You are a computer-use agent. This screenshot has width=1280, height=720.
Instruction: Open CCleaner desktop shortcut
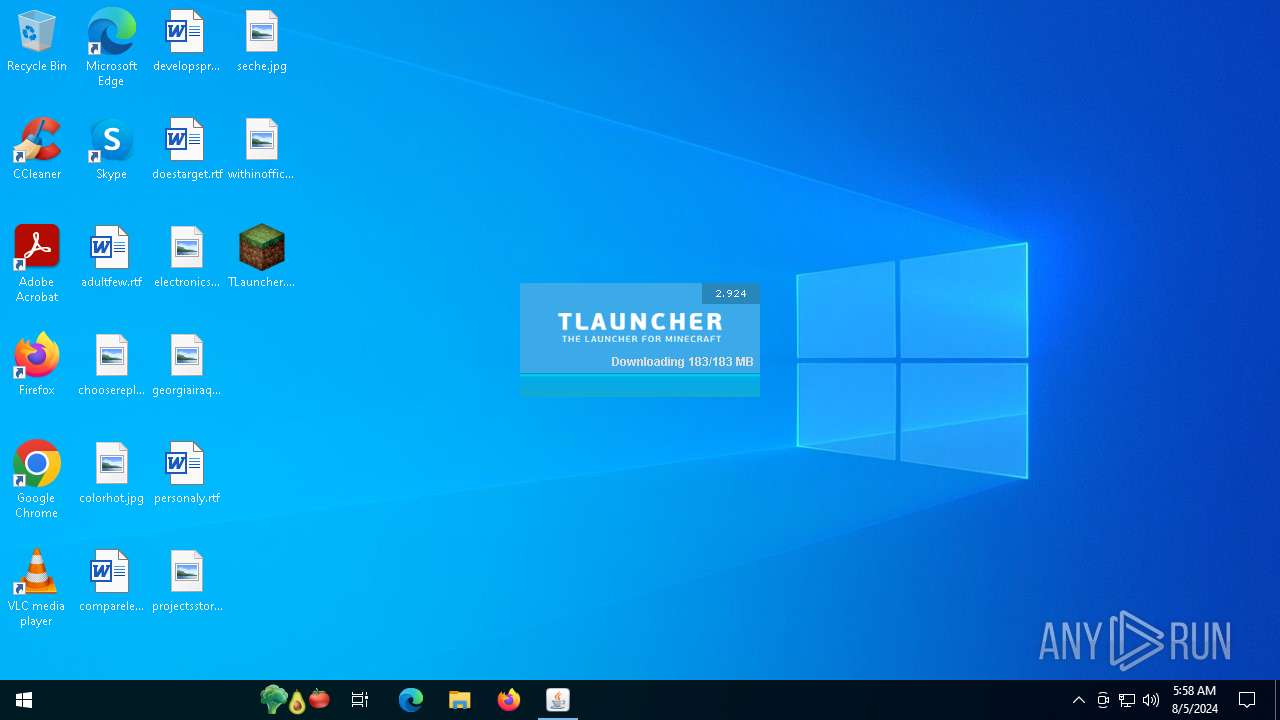click(x=37, y=150)
